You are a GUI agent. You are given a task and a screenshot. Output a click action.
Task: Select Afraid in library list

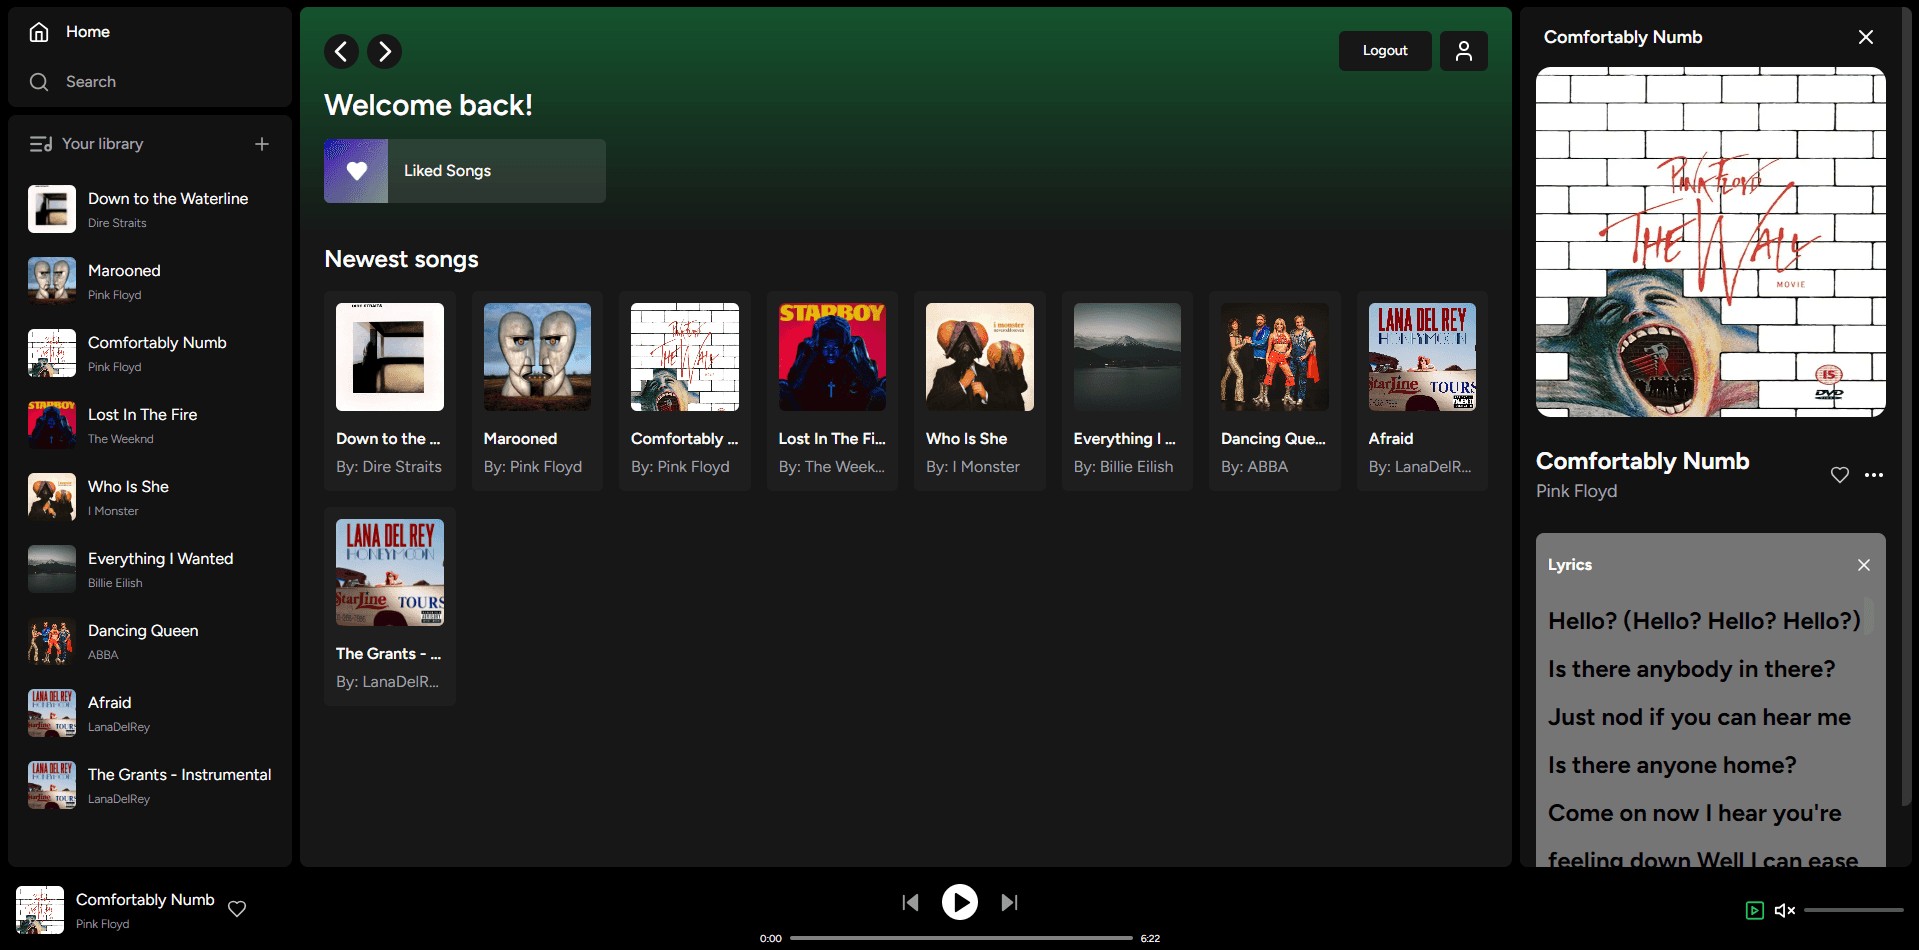pyautogui.click(x=150, y=713)
